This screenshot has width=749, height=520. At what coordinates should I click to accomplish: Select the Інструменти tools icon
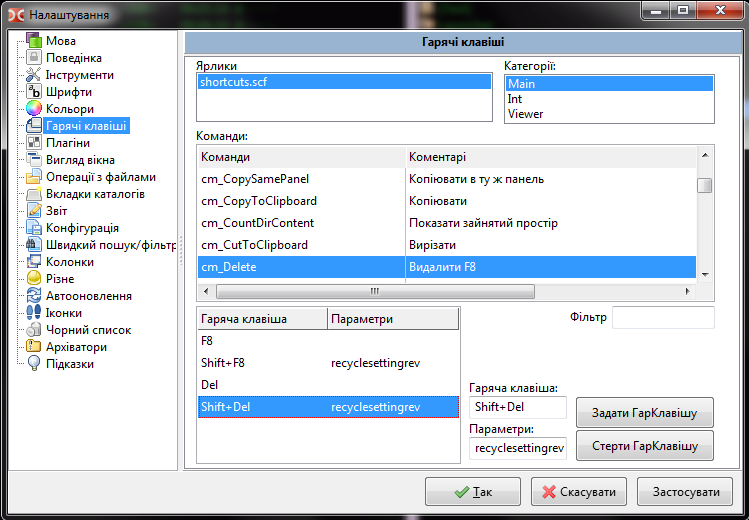34,75
